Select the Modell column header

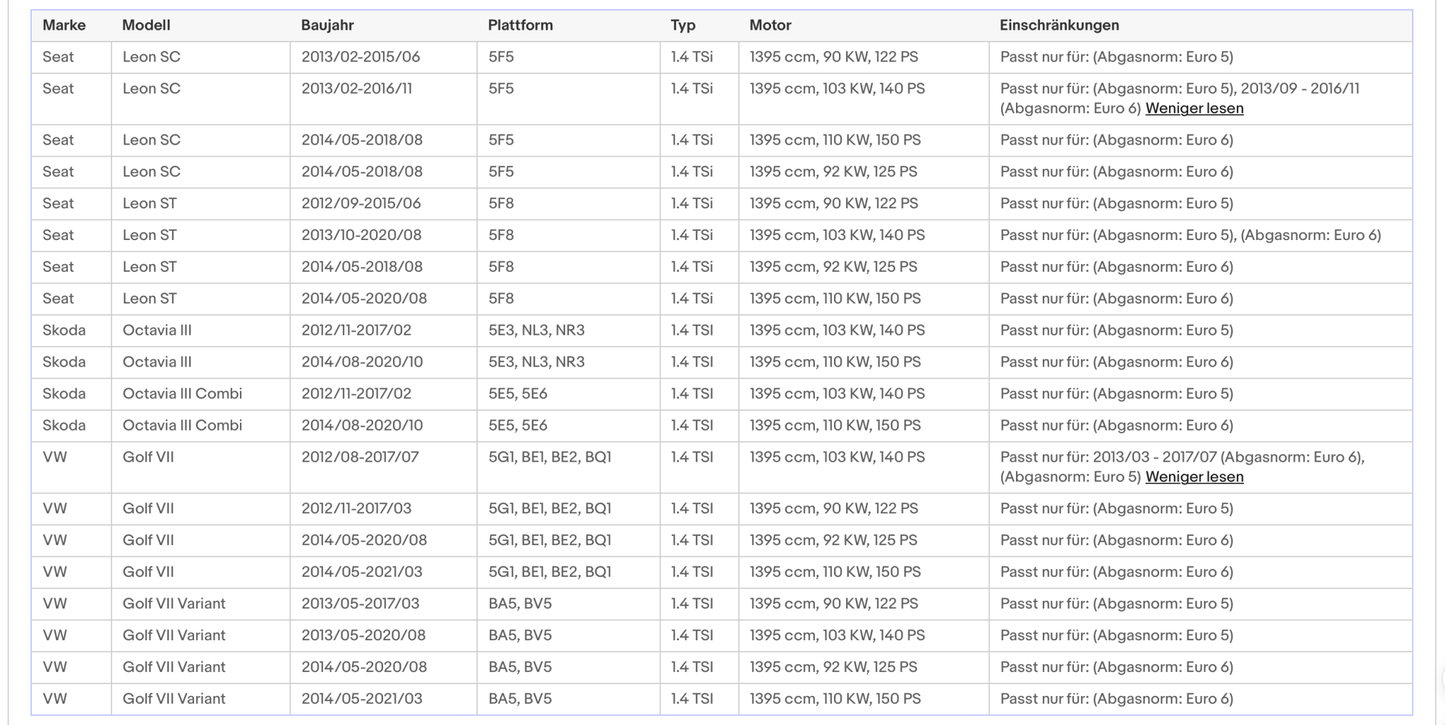click(146, 25)
